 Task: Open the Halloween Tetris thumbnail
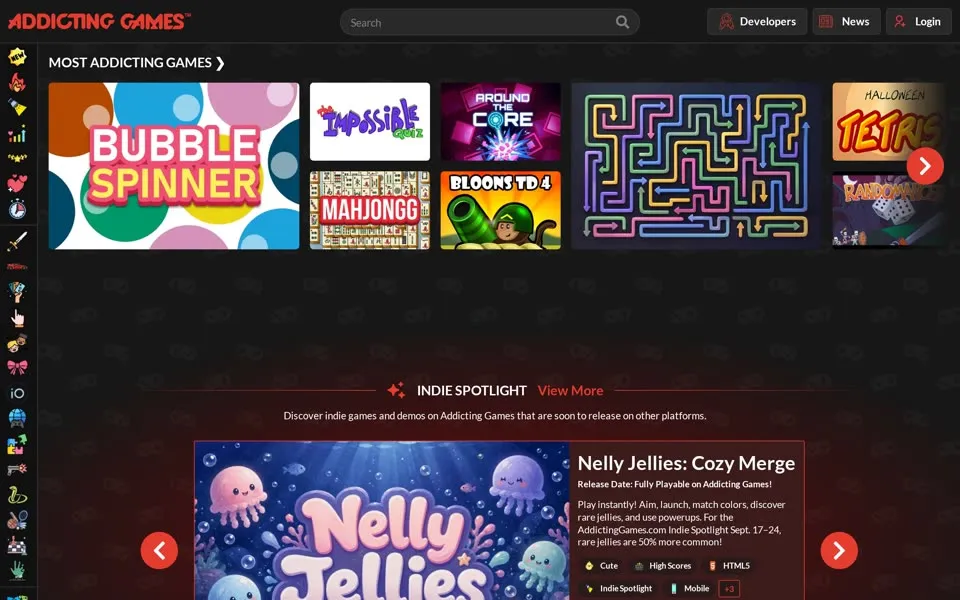pos(889,122)
